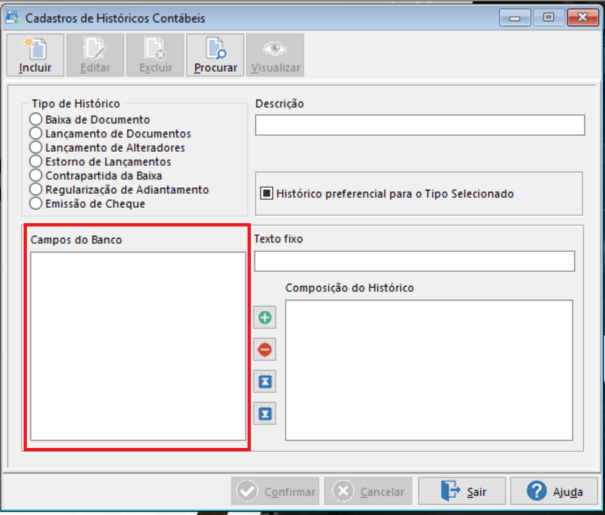
Task: Click inside the Campos do Banco list
Action: point(138,346)
